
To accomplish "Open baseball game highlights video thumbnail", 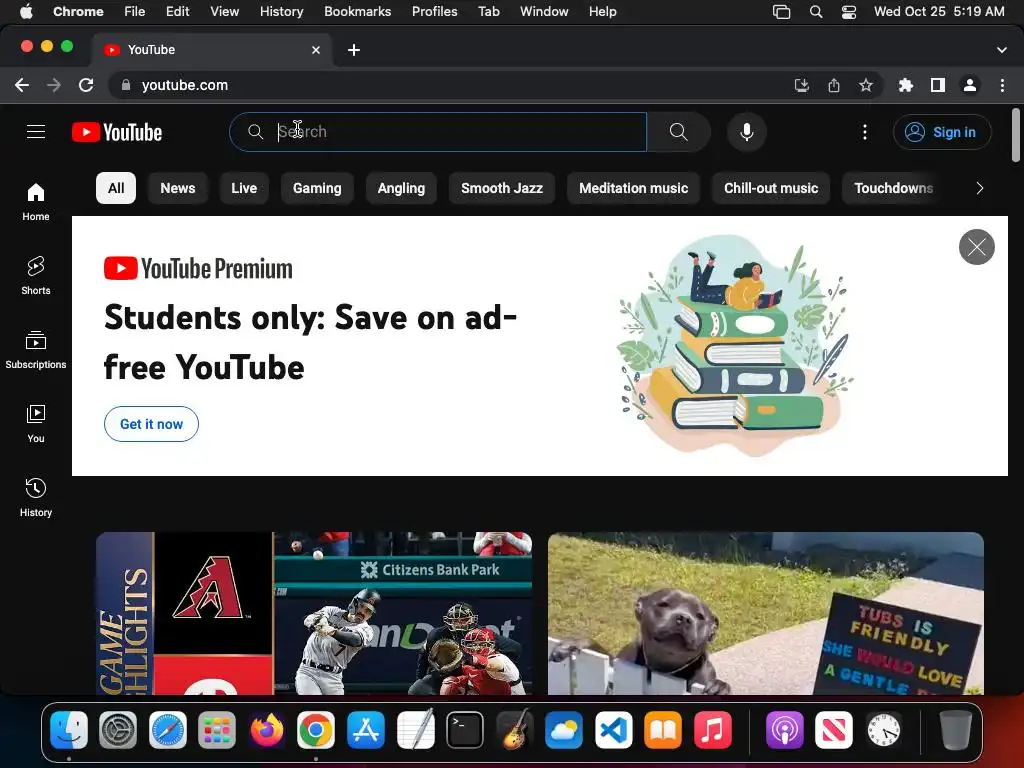I will click(313, 613).
